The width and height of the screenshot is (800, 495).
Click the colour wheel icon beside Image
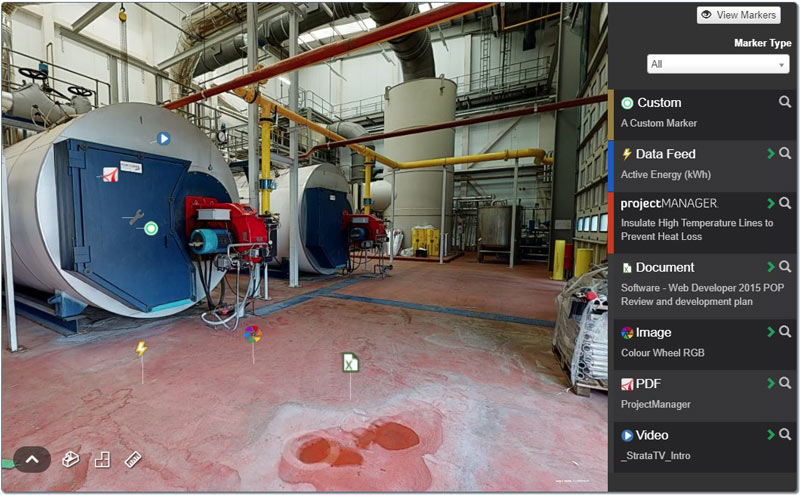[627, 333]
